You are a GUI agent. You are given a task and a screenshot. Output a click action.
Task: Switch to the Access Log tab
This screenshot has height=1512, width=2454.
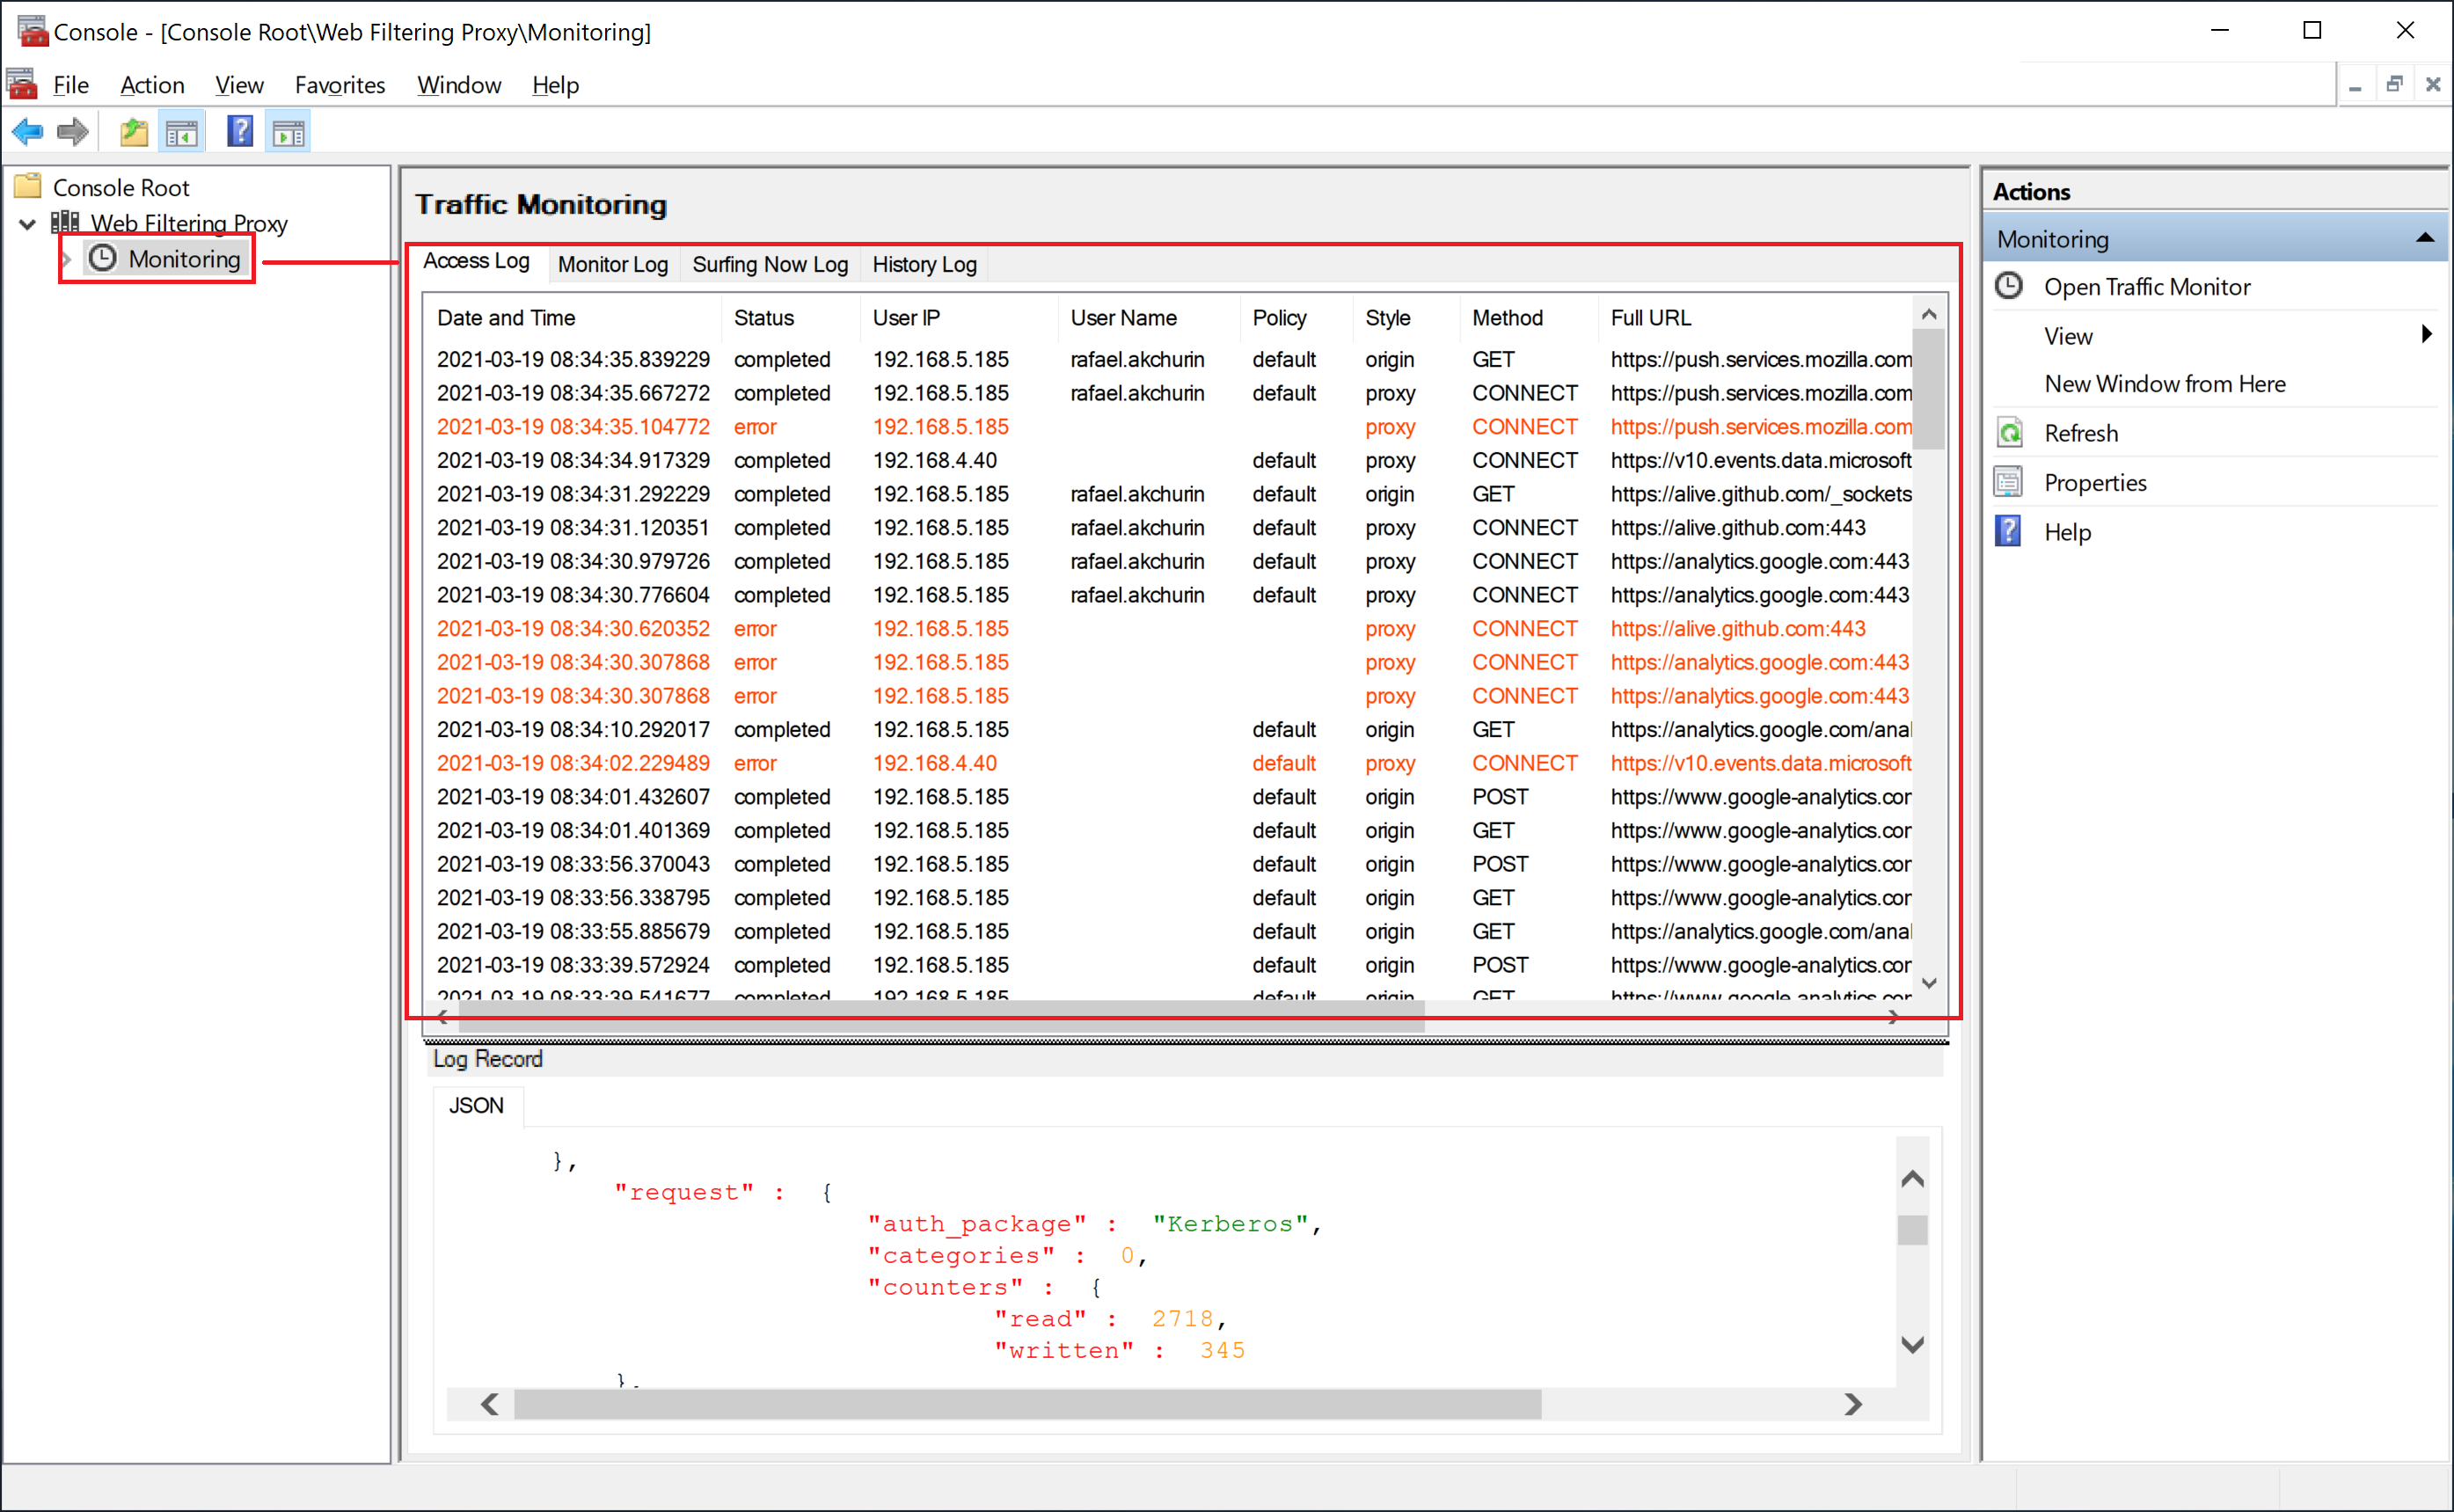click(476, 261)
